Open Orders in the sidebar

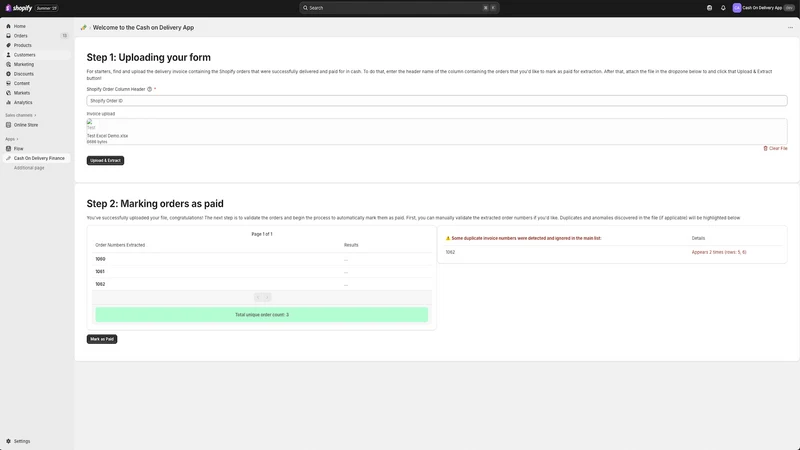coord(20,36)
